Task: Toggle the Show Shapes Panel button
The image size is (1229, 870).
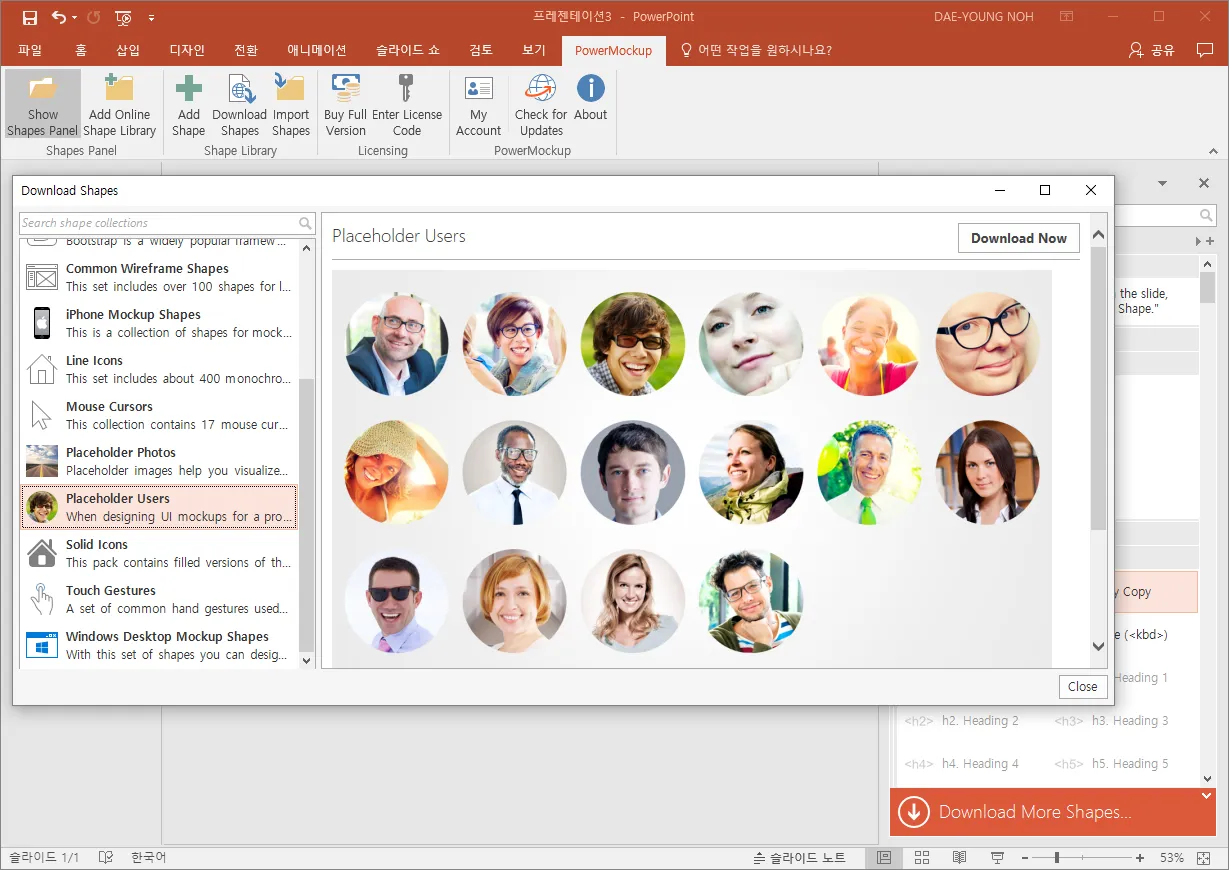Action: tap(43, 105)
